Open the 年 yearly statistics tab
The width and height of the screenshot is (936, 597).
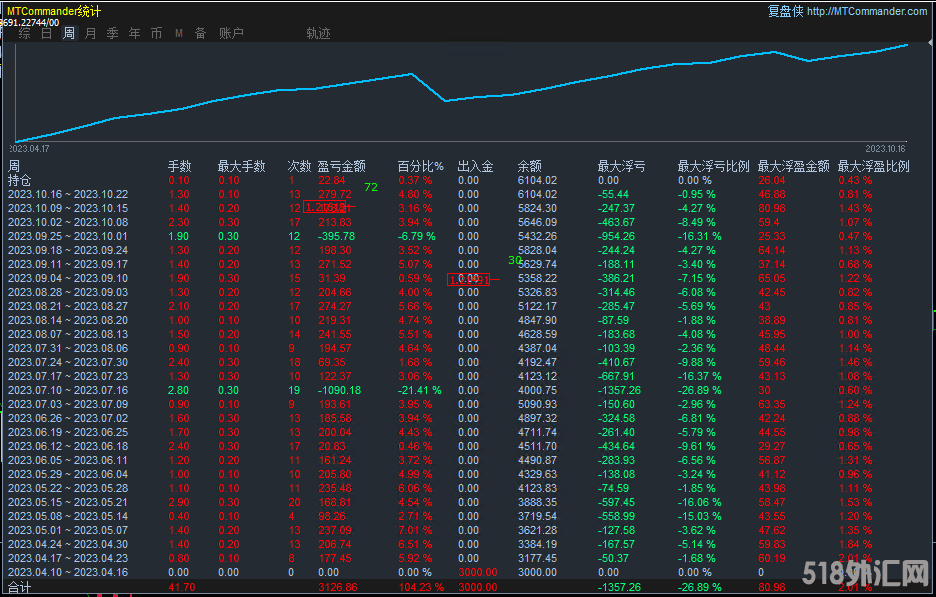[x=134, y=33]
